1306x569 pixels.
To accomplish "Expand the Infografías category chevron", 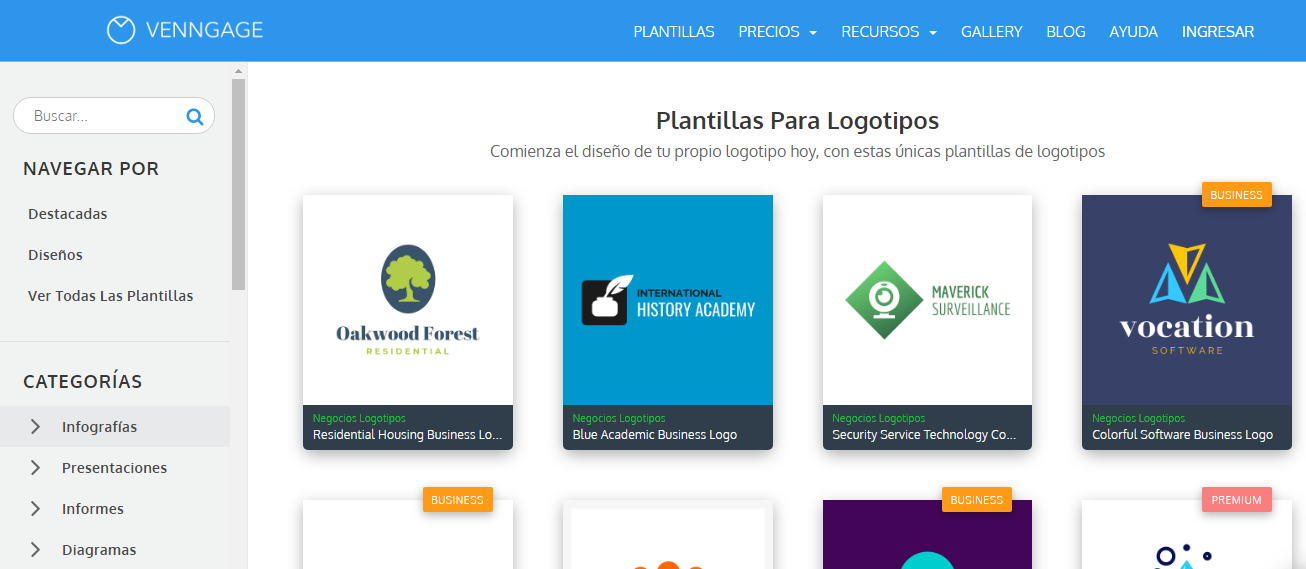I will point(36,427).
